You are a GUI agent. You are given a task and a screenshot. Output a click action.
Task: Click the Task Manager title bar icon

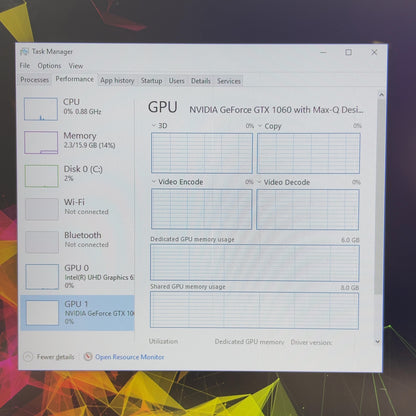(24, 52)
